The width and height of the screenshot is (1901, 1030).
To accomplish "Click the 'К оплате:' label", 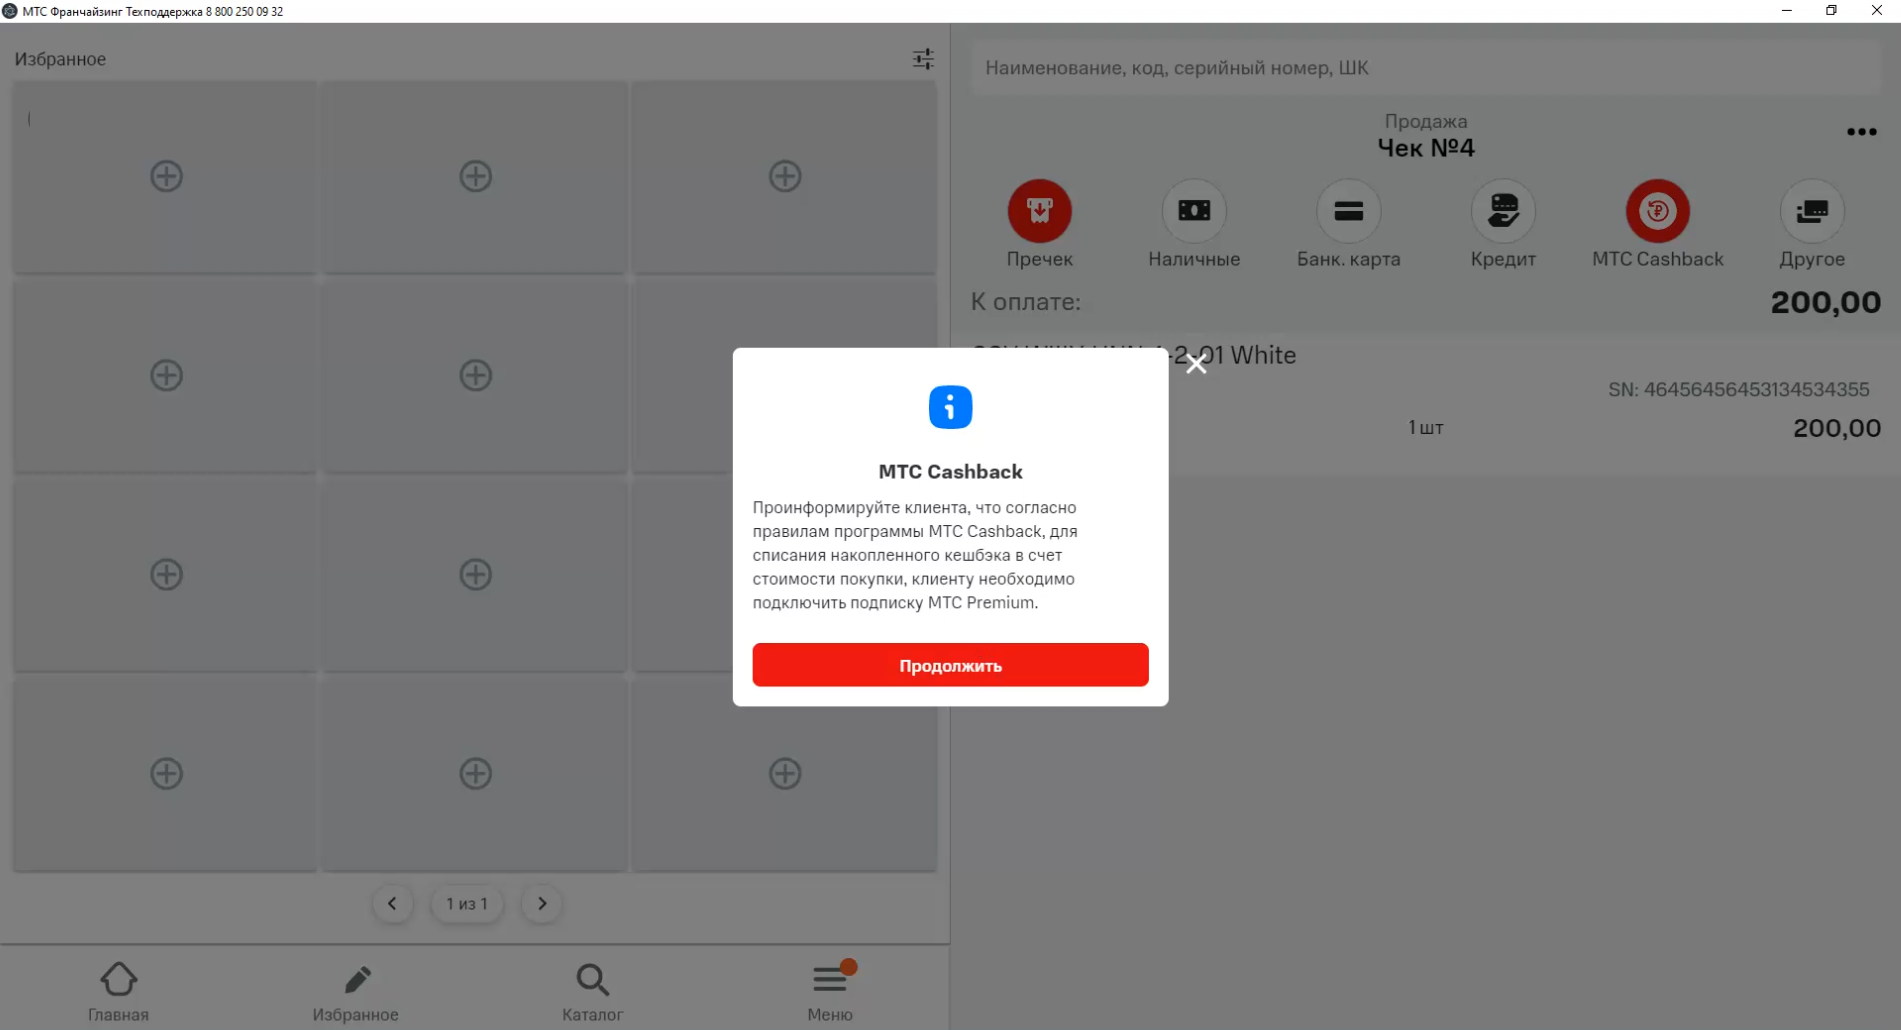I will (x=1025, y=302).
